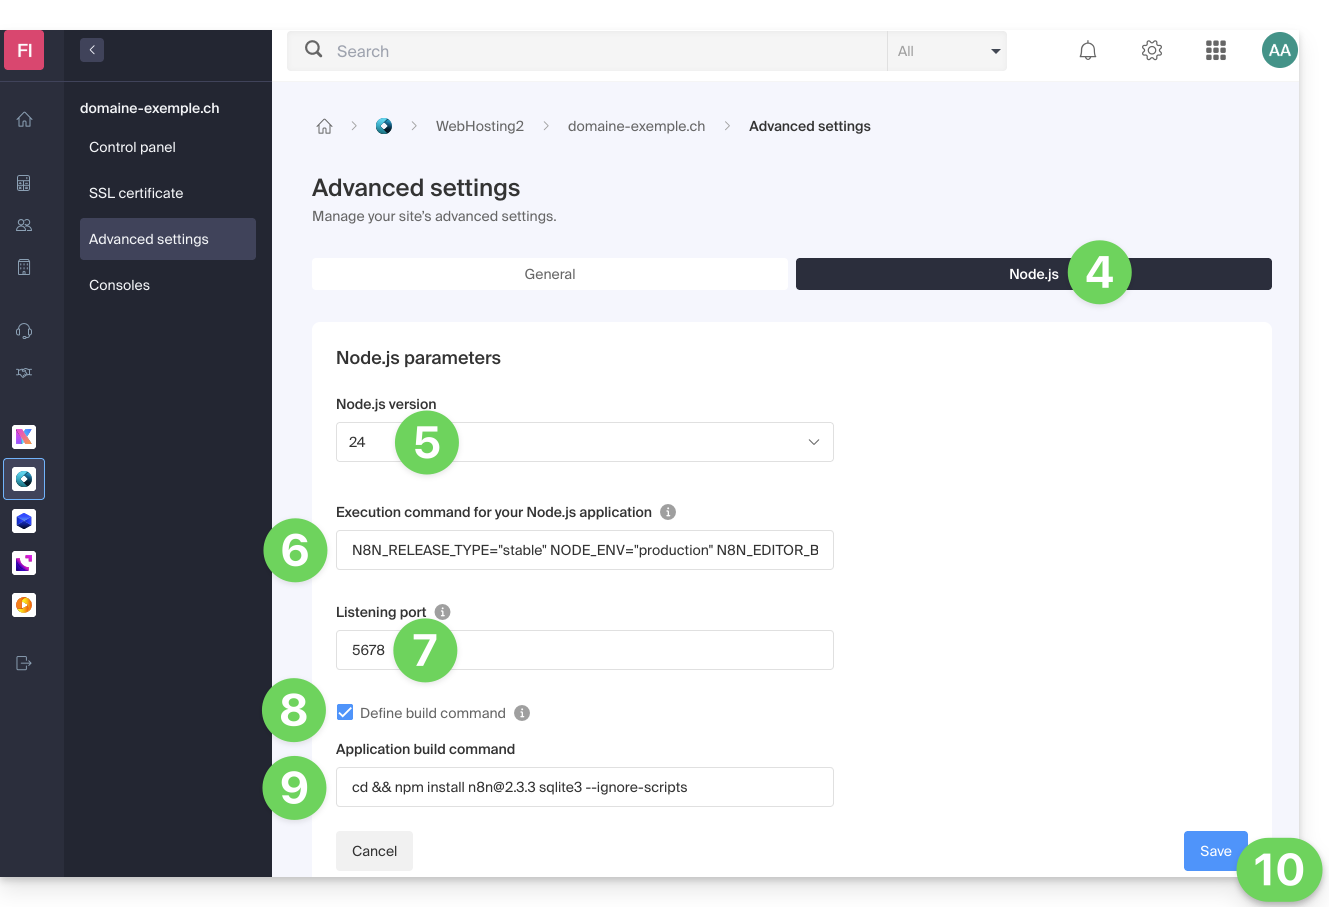Open the Node.js version dropdown

pos(584,442)
